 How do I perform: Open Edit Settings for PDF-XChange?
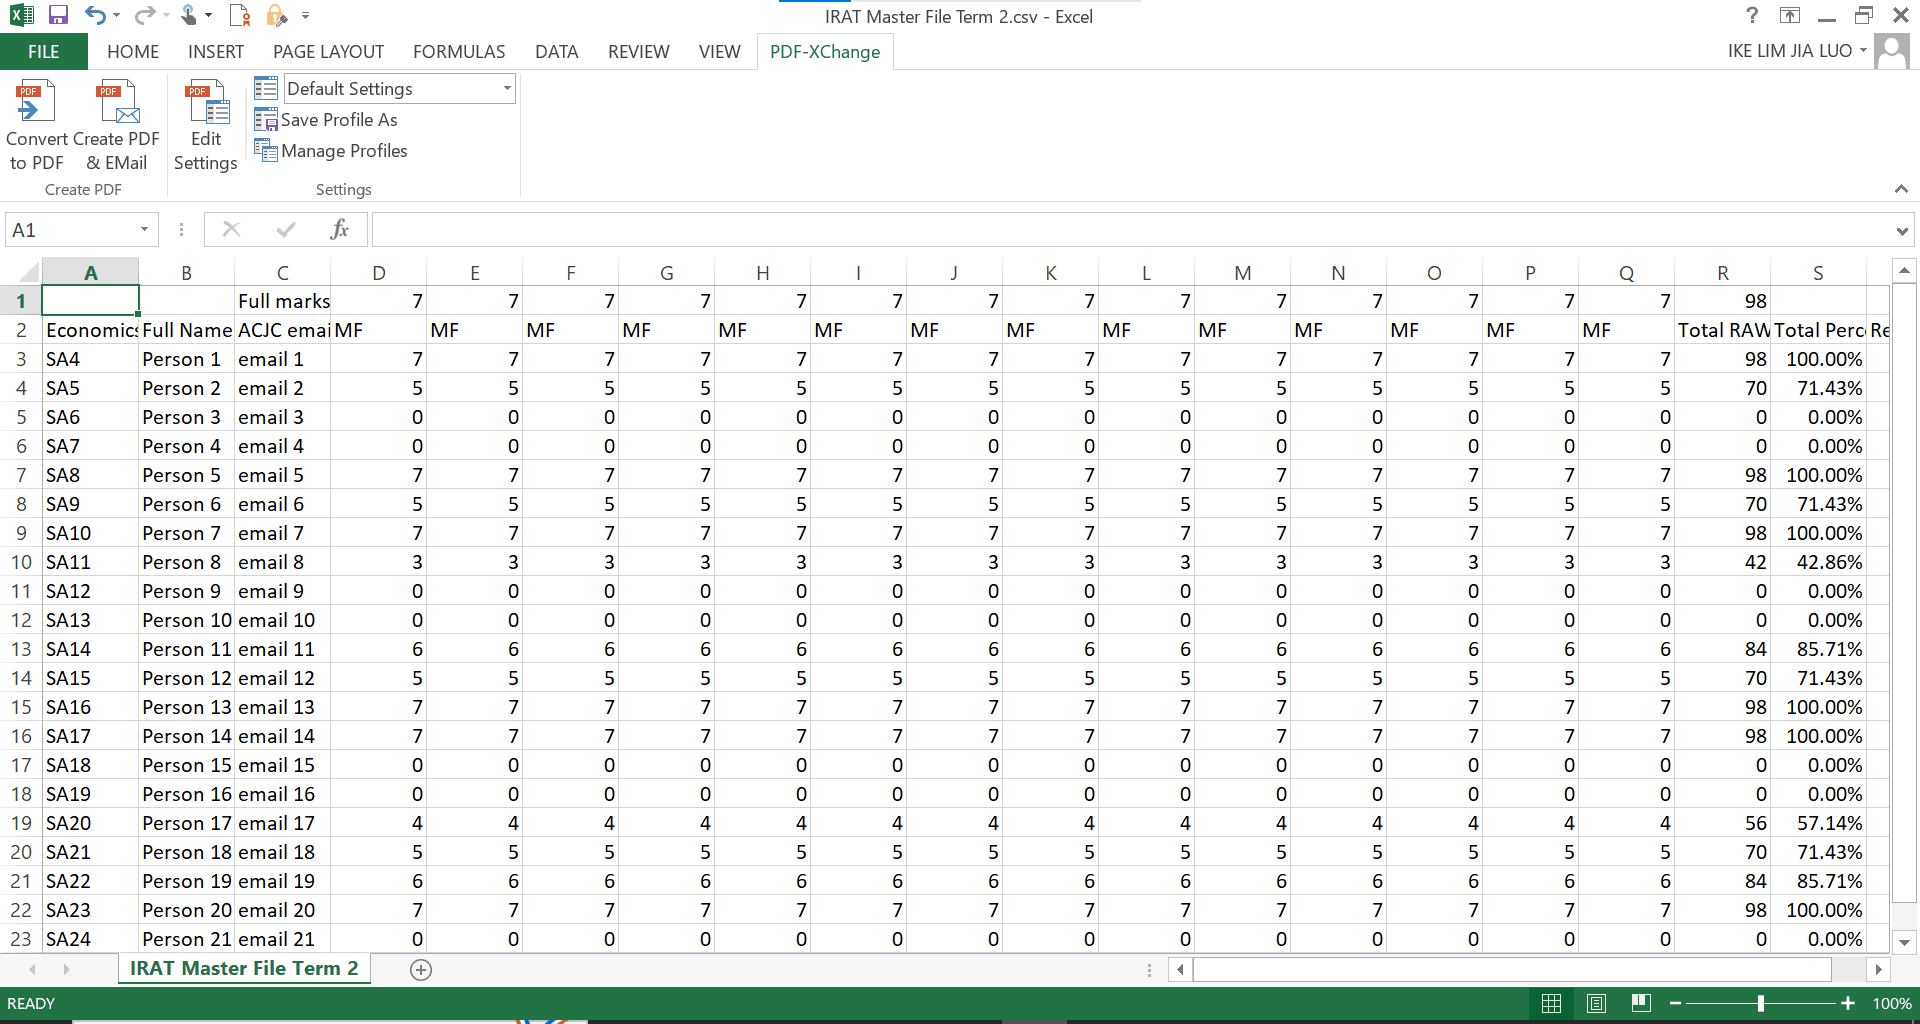[206, 125]
